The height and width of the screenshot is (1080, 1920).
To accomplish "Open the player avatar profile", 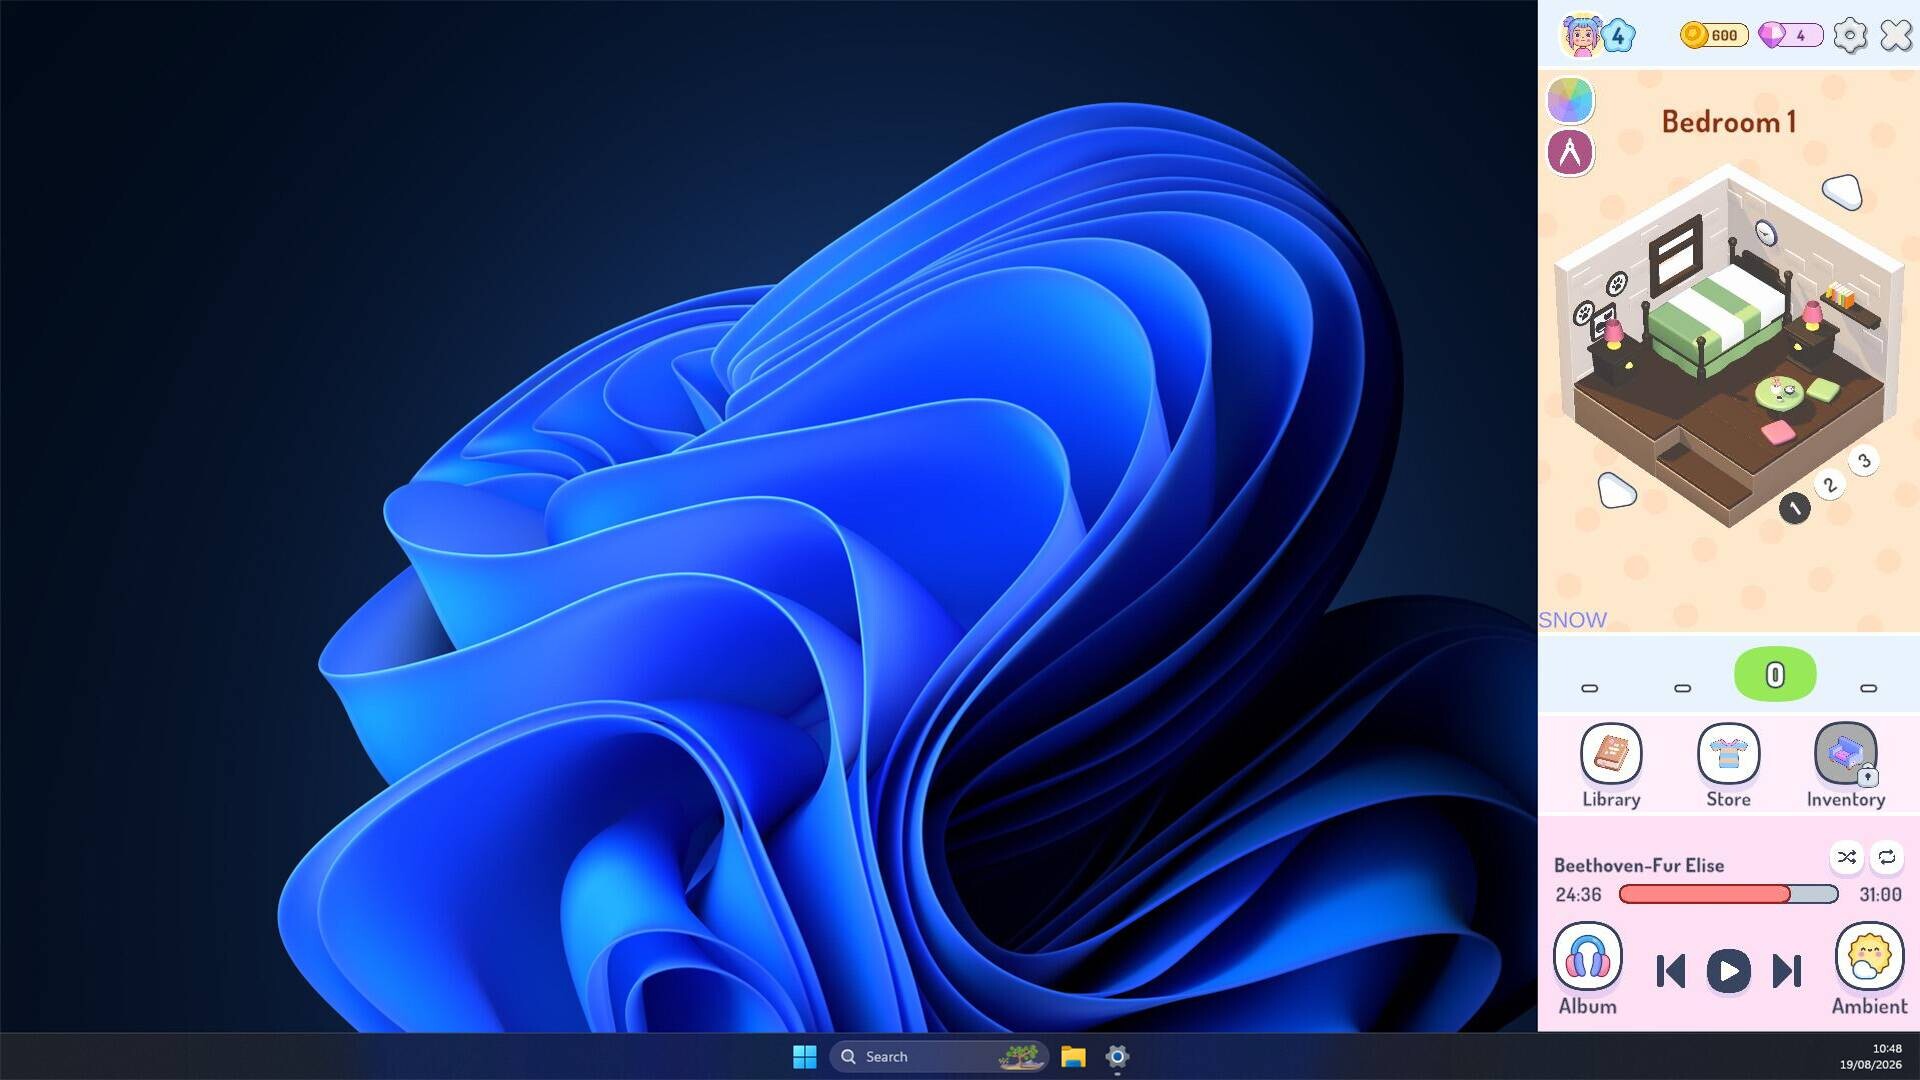I will tap(1581, 35).
